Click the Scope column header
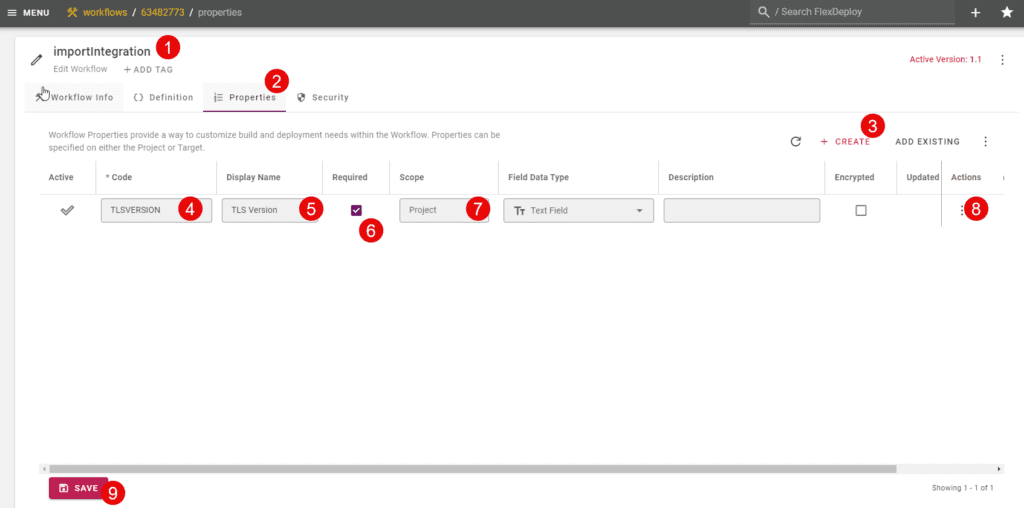This screenshot has width=1024, height=508. point(444,178)
